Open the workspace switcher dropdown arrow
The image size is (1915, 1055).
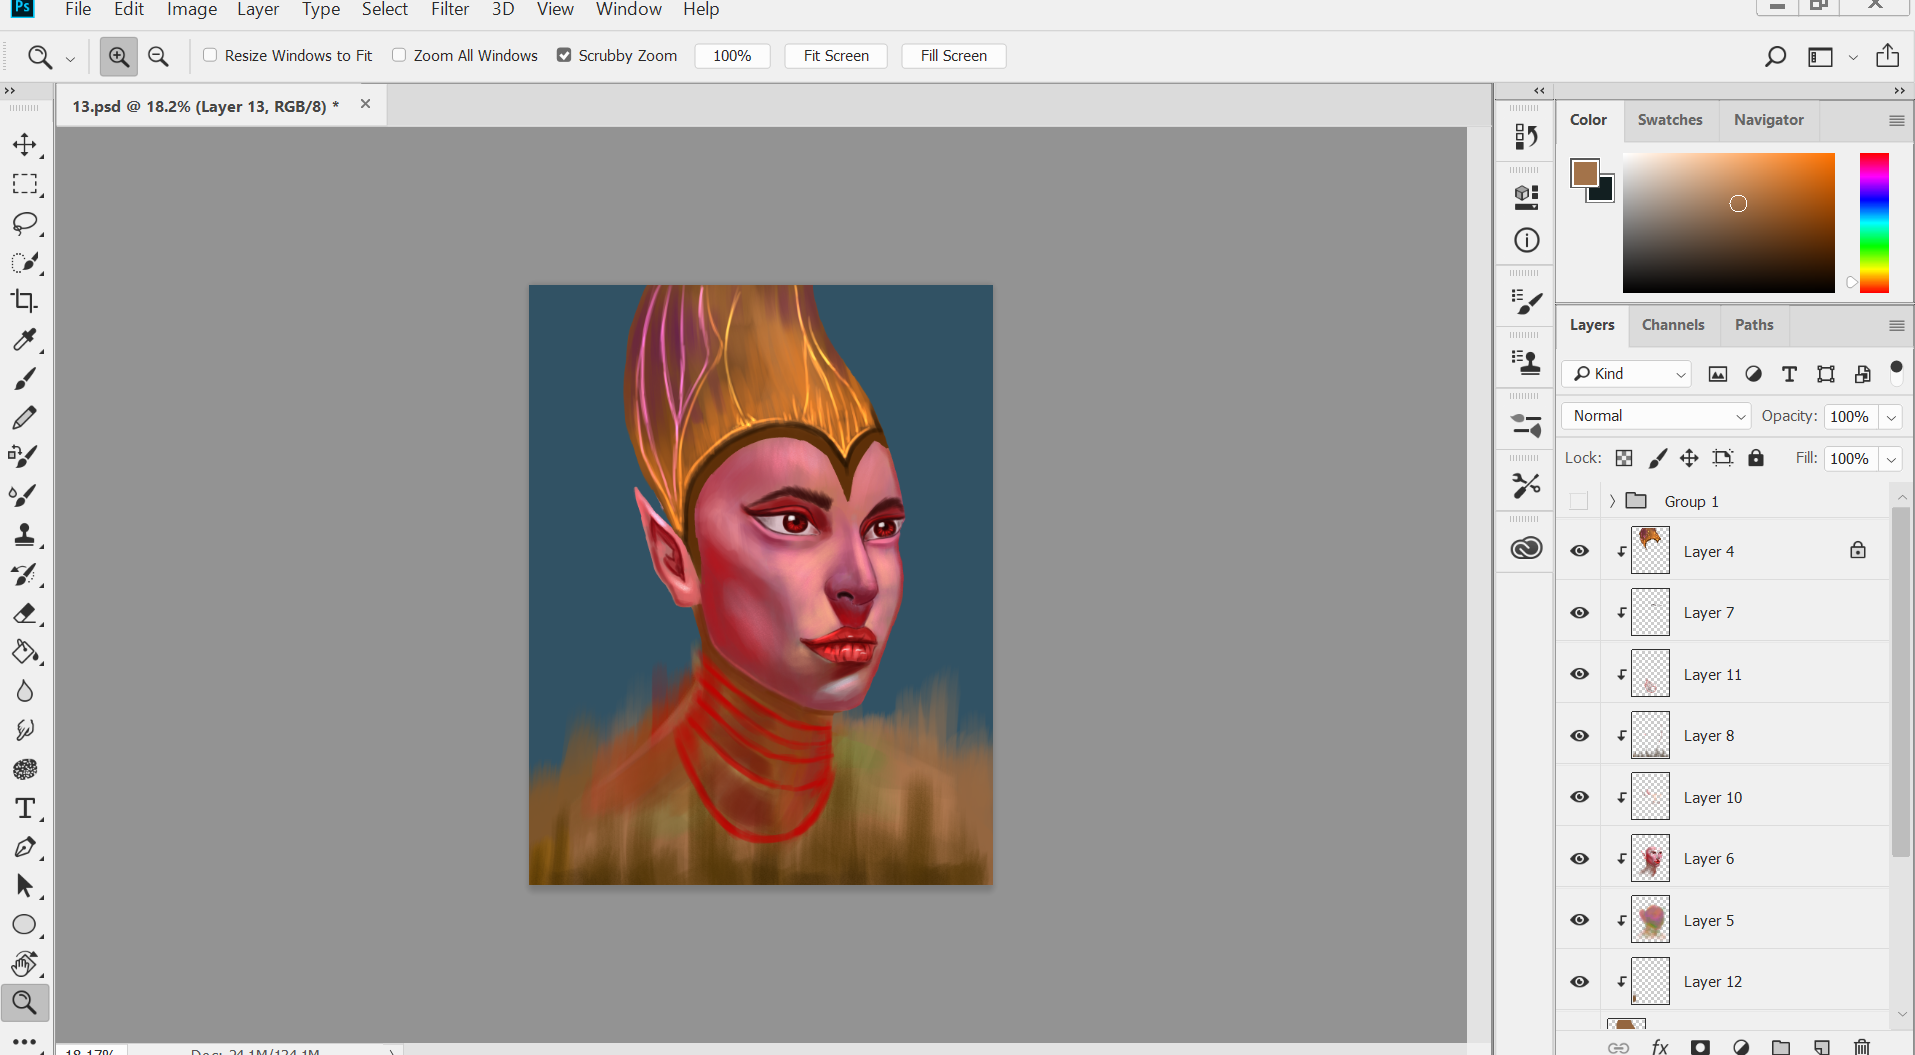(1853, 57)
